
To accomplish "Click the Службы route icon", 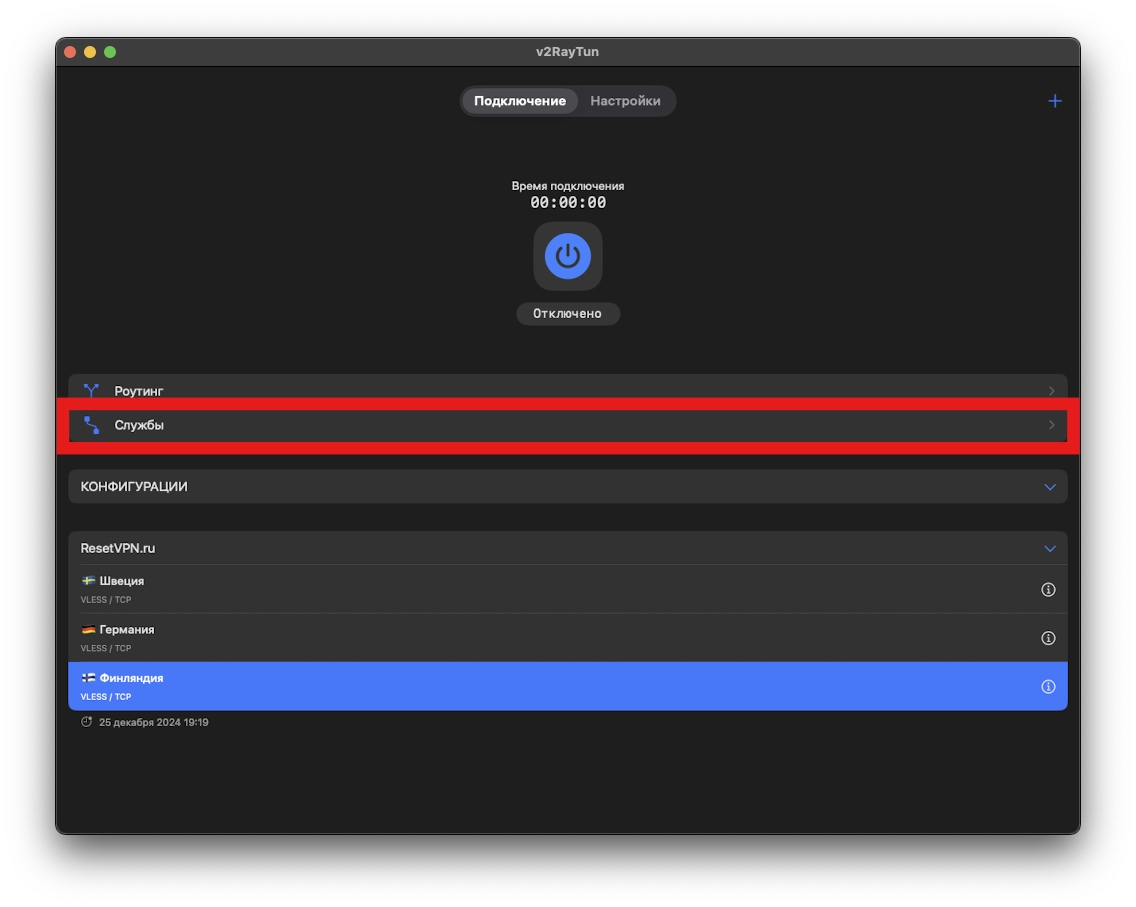I will click(92, 425).
